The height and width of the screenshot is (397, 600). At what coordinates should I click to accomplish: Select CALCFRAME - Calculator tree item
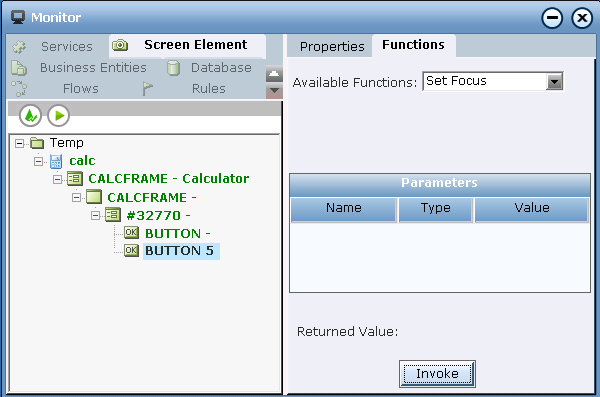[x=169, y=178]
